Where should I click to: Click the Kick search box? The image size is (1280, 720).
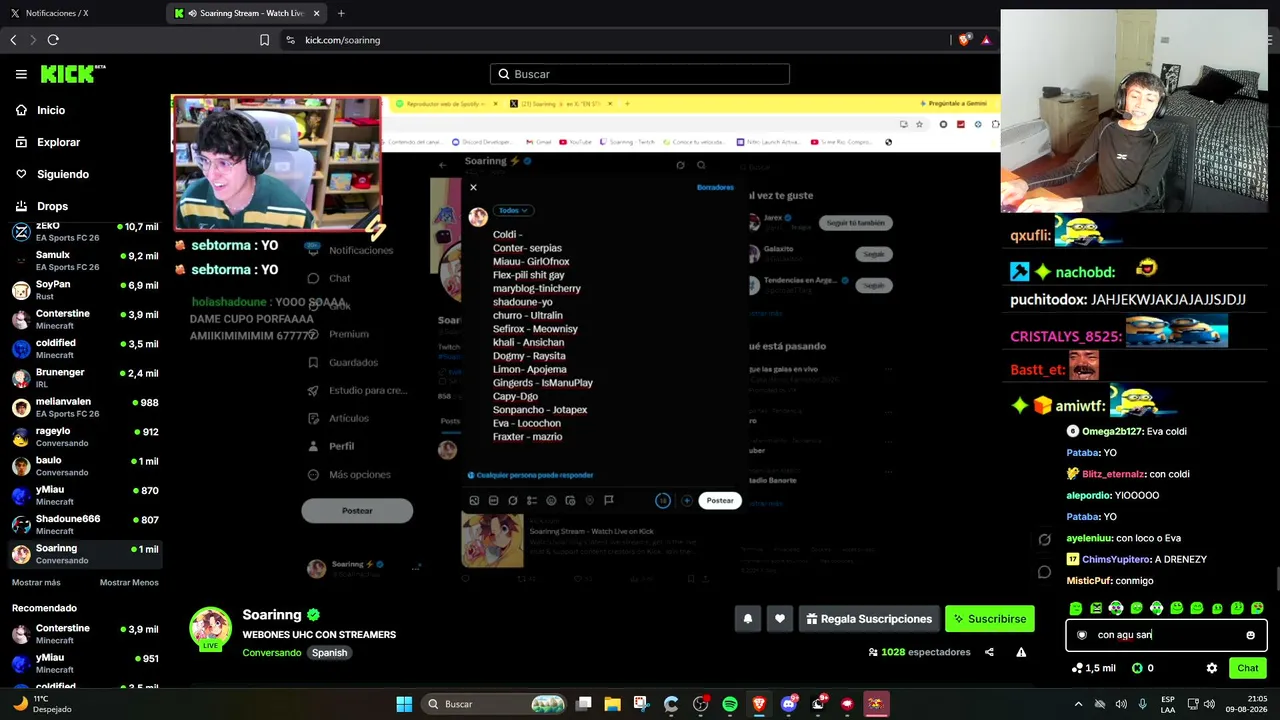coord(640,74)
